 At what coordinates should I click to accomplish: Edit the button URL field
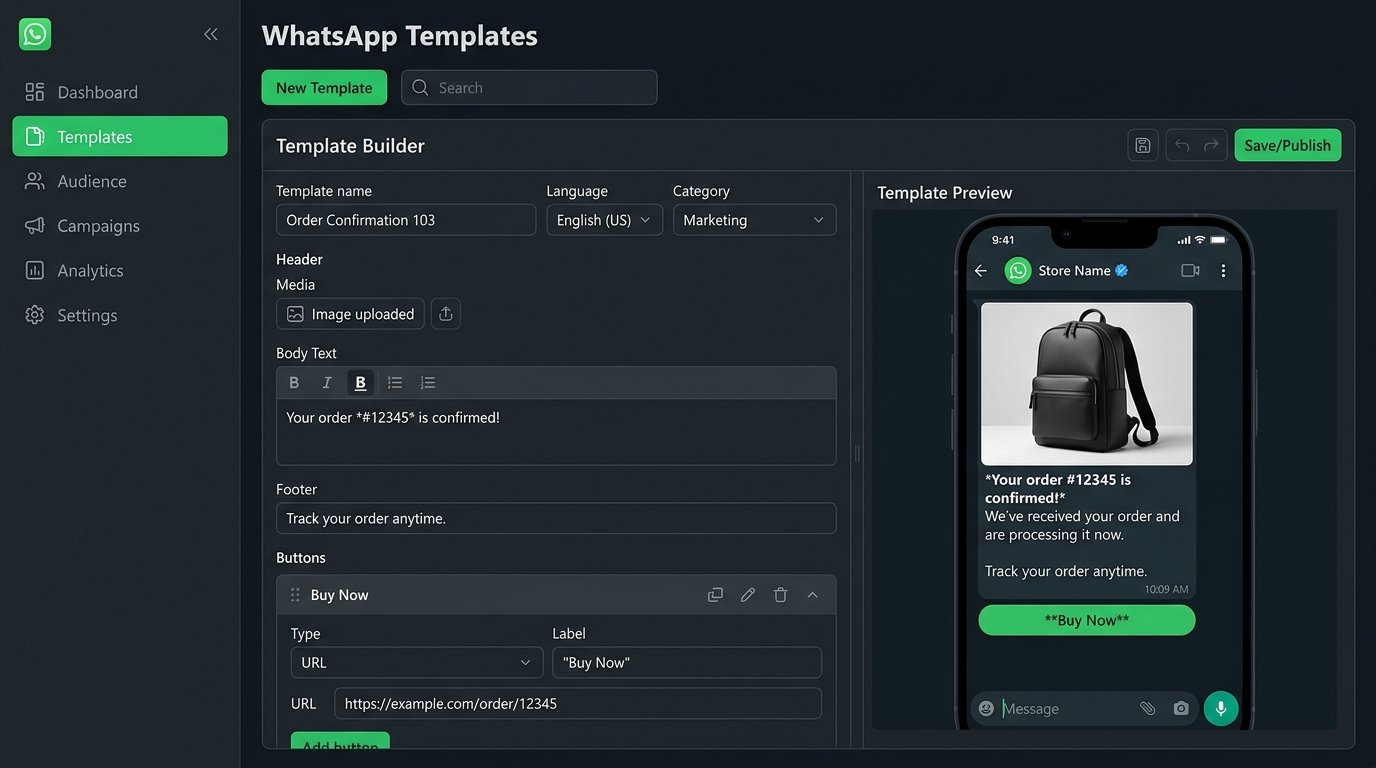[x=578, y=703]
